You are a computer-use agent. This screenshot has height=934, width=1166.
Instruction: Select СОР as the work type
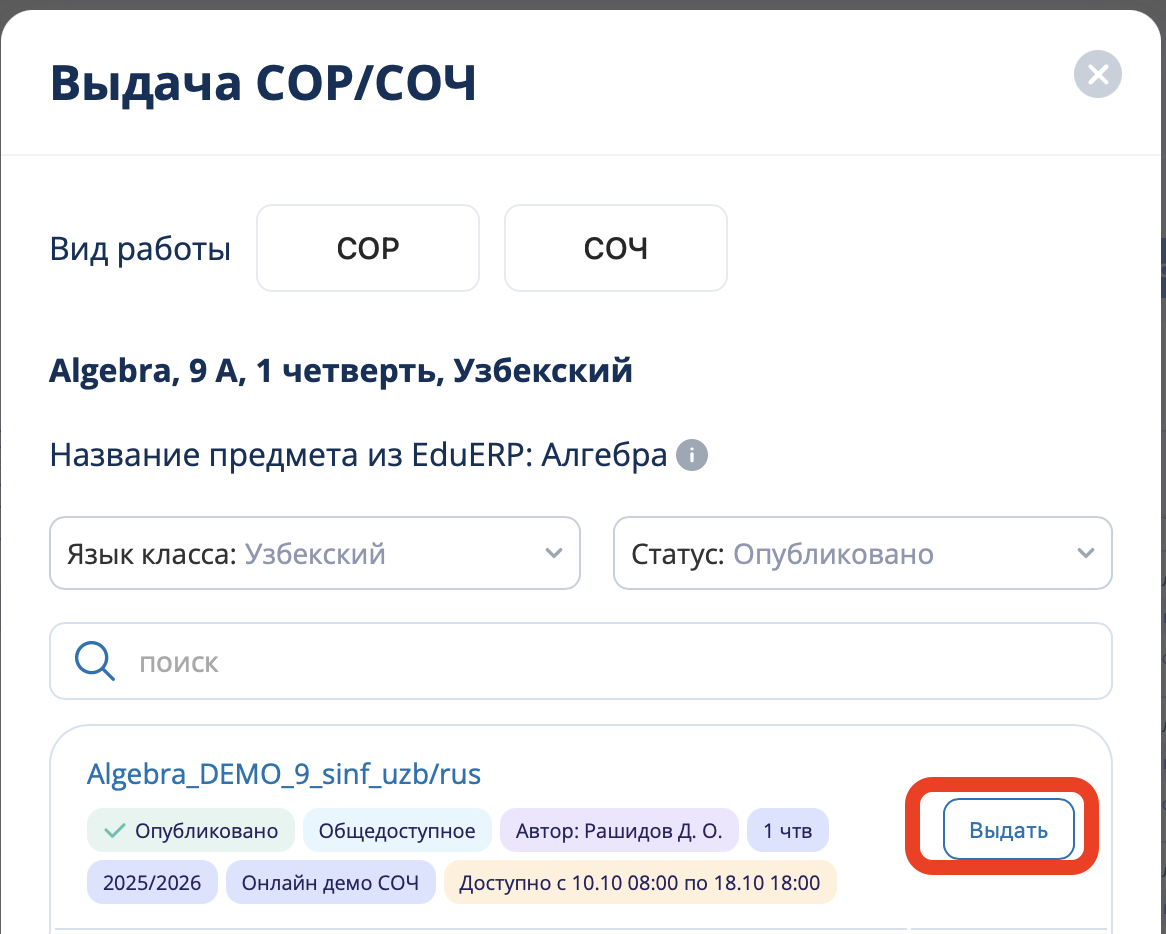368,248
